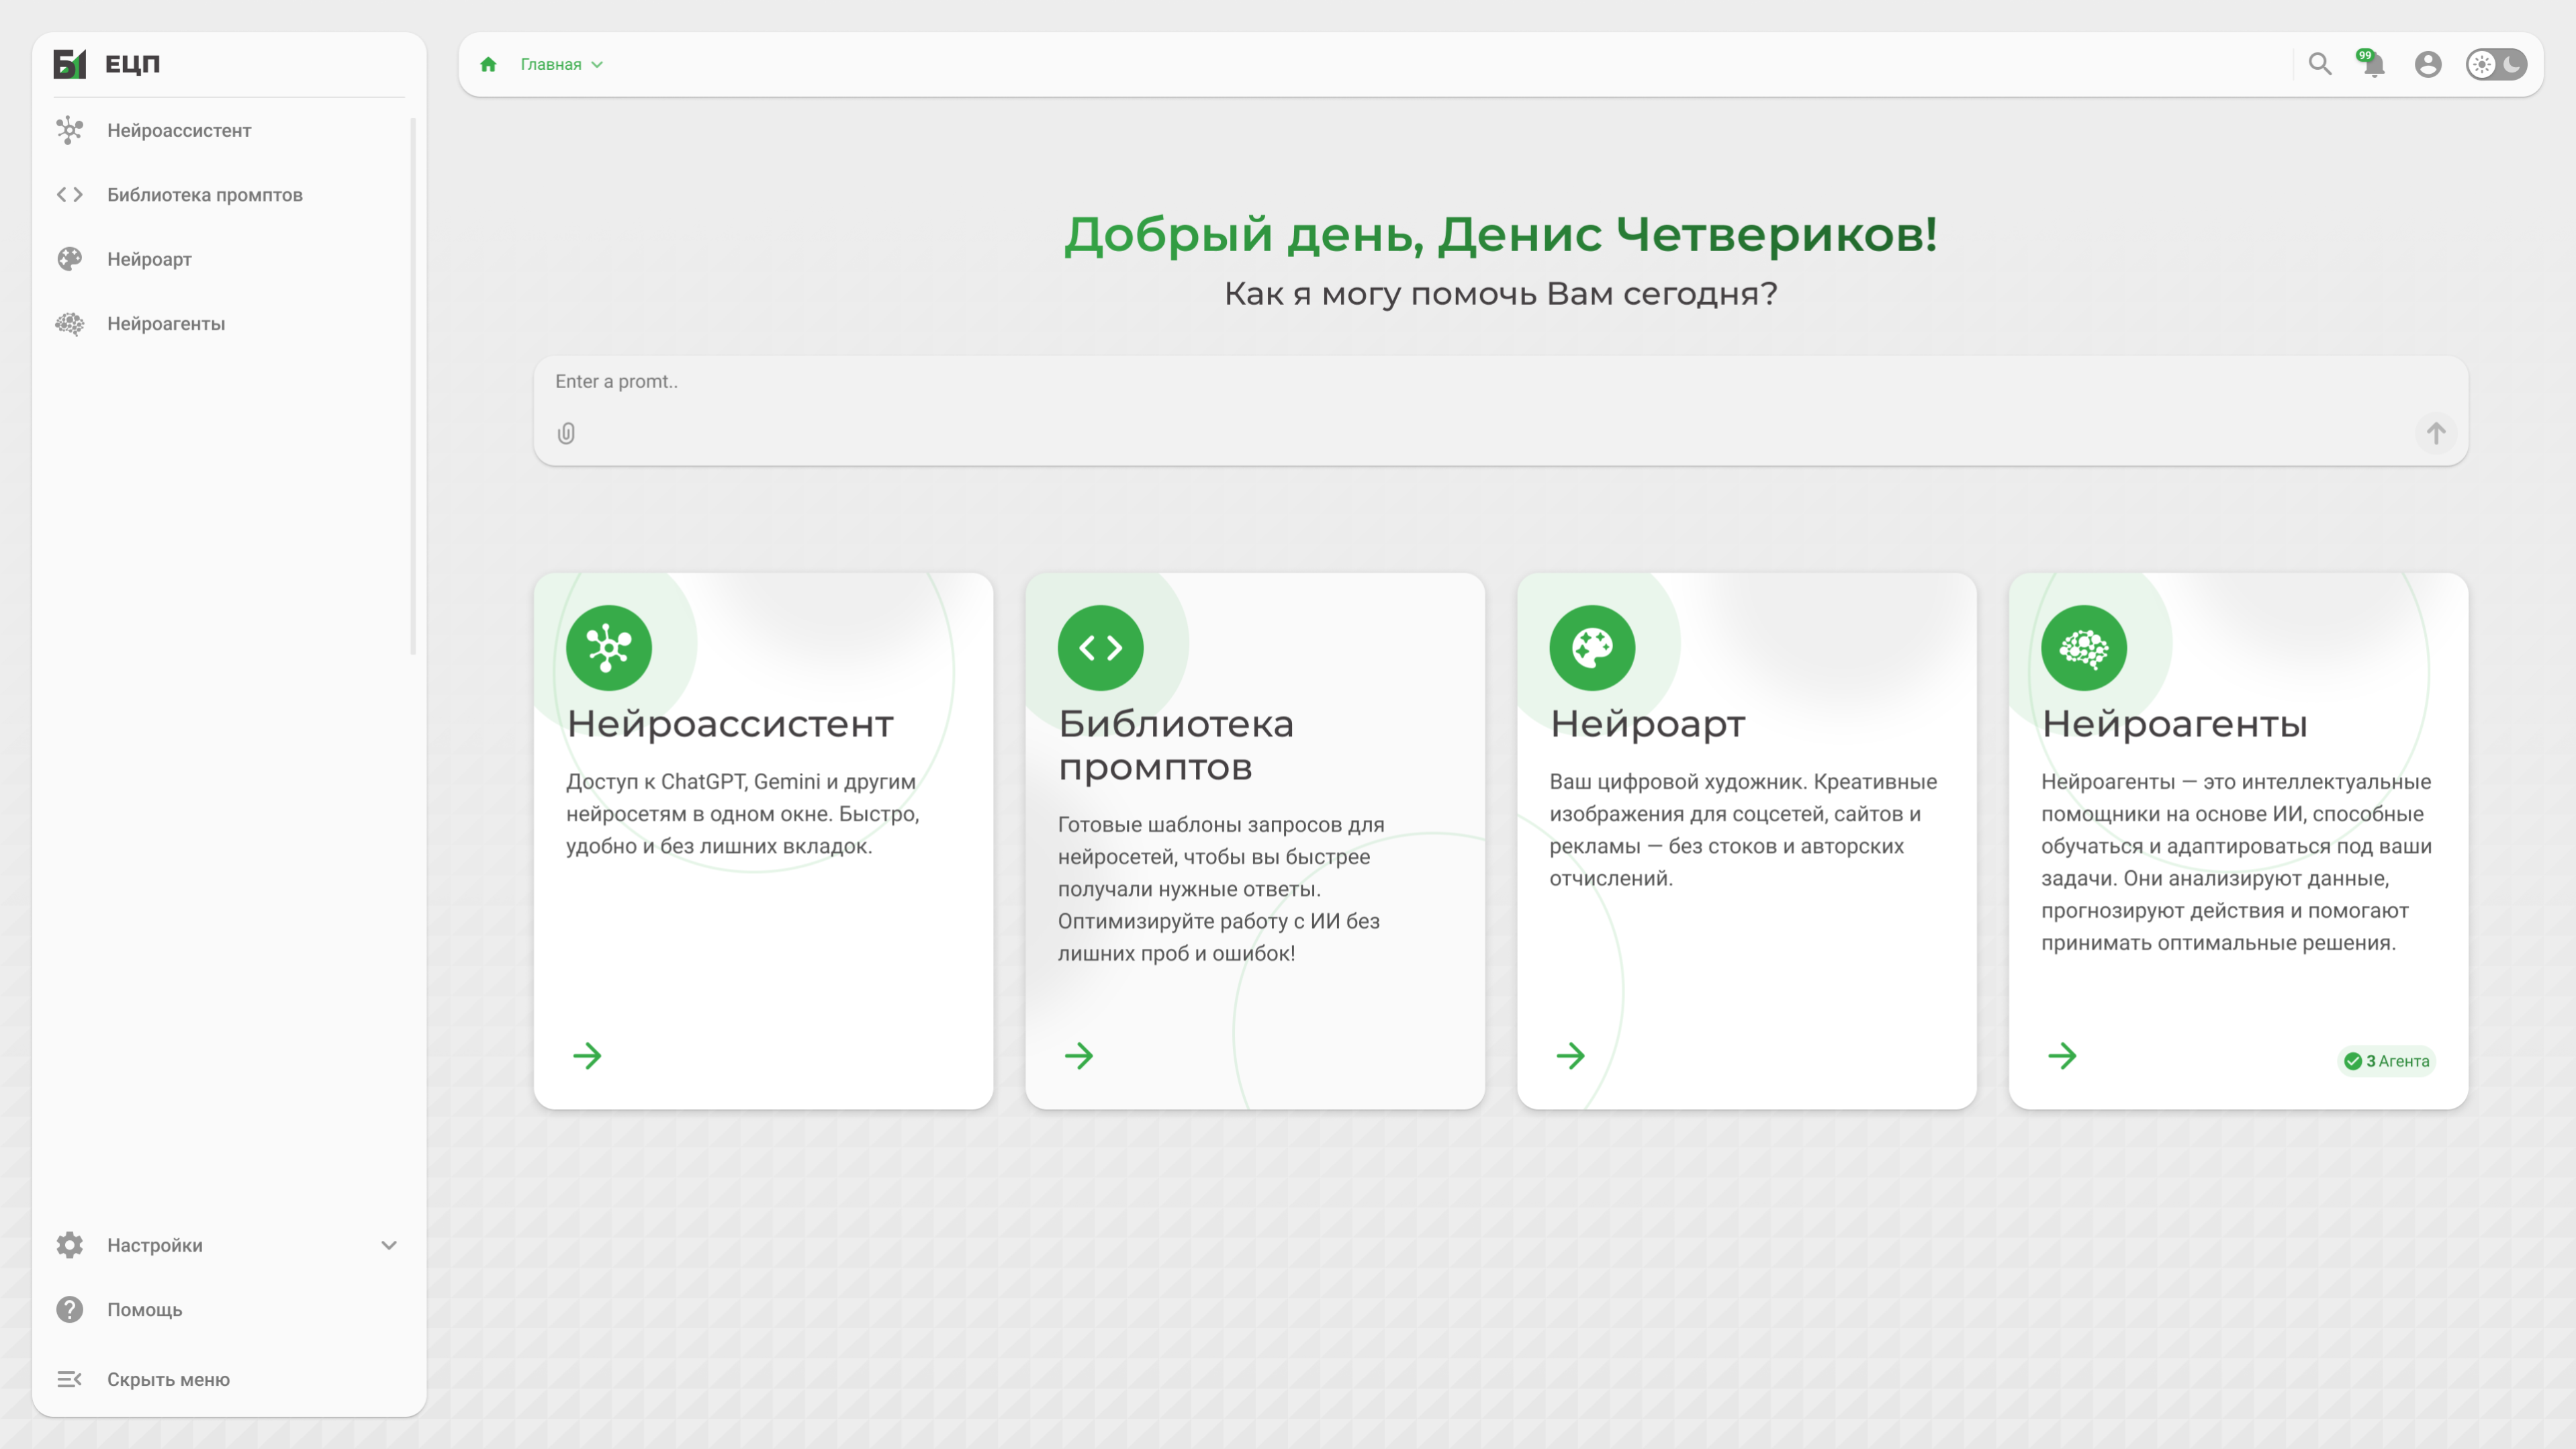Click the Библиотека промптов card code icon
The height and width of the screenshot is (1449, 2576).
1100,647
